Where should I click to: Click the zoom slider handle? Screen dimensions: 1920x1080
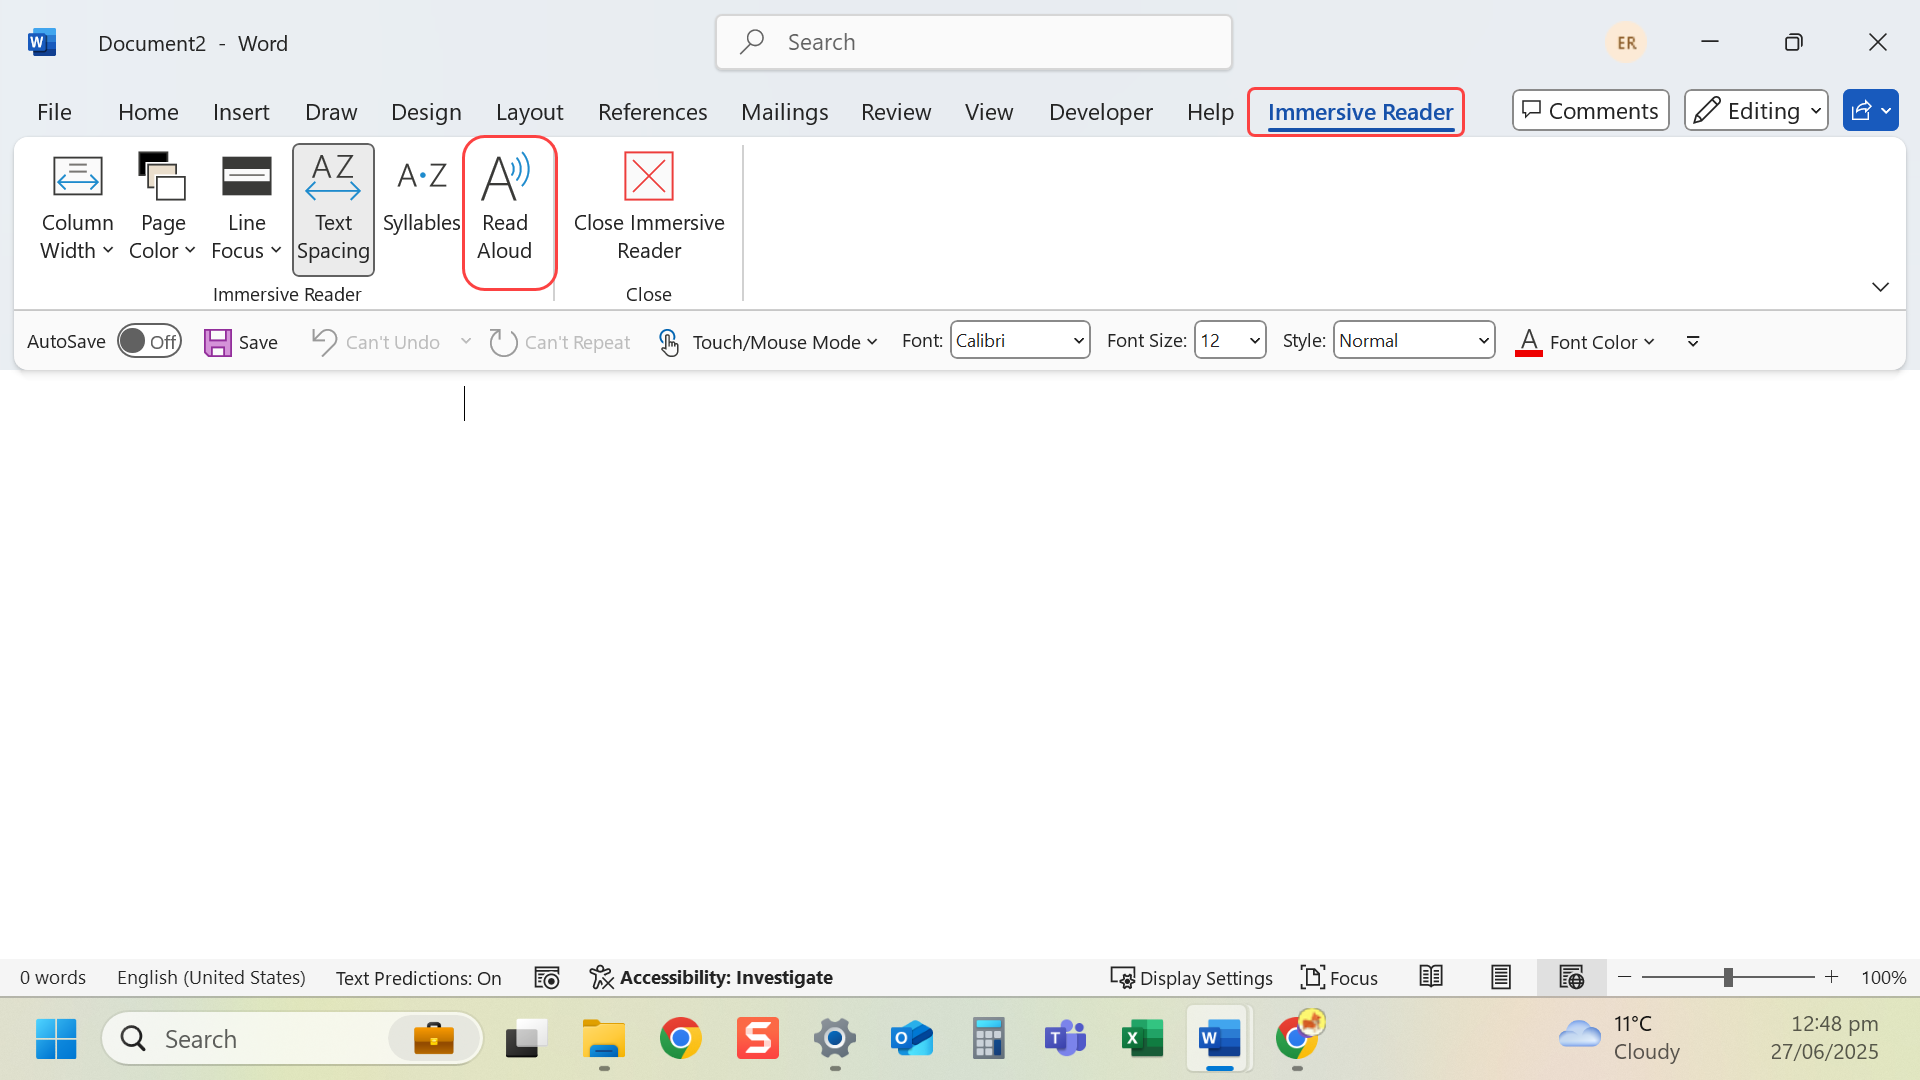pyautogui.click(x=1728, y=977)
